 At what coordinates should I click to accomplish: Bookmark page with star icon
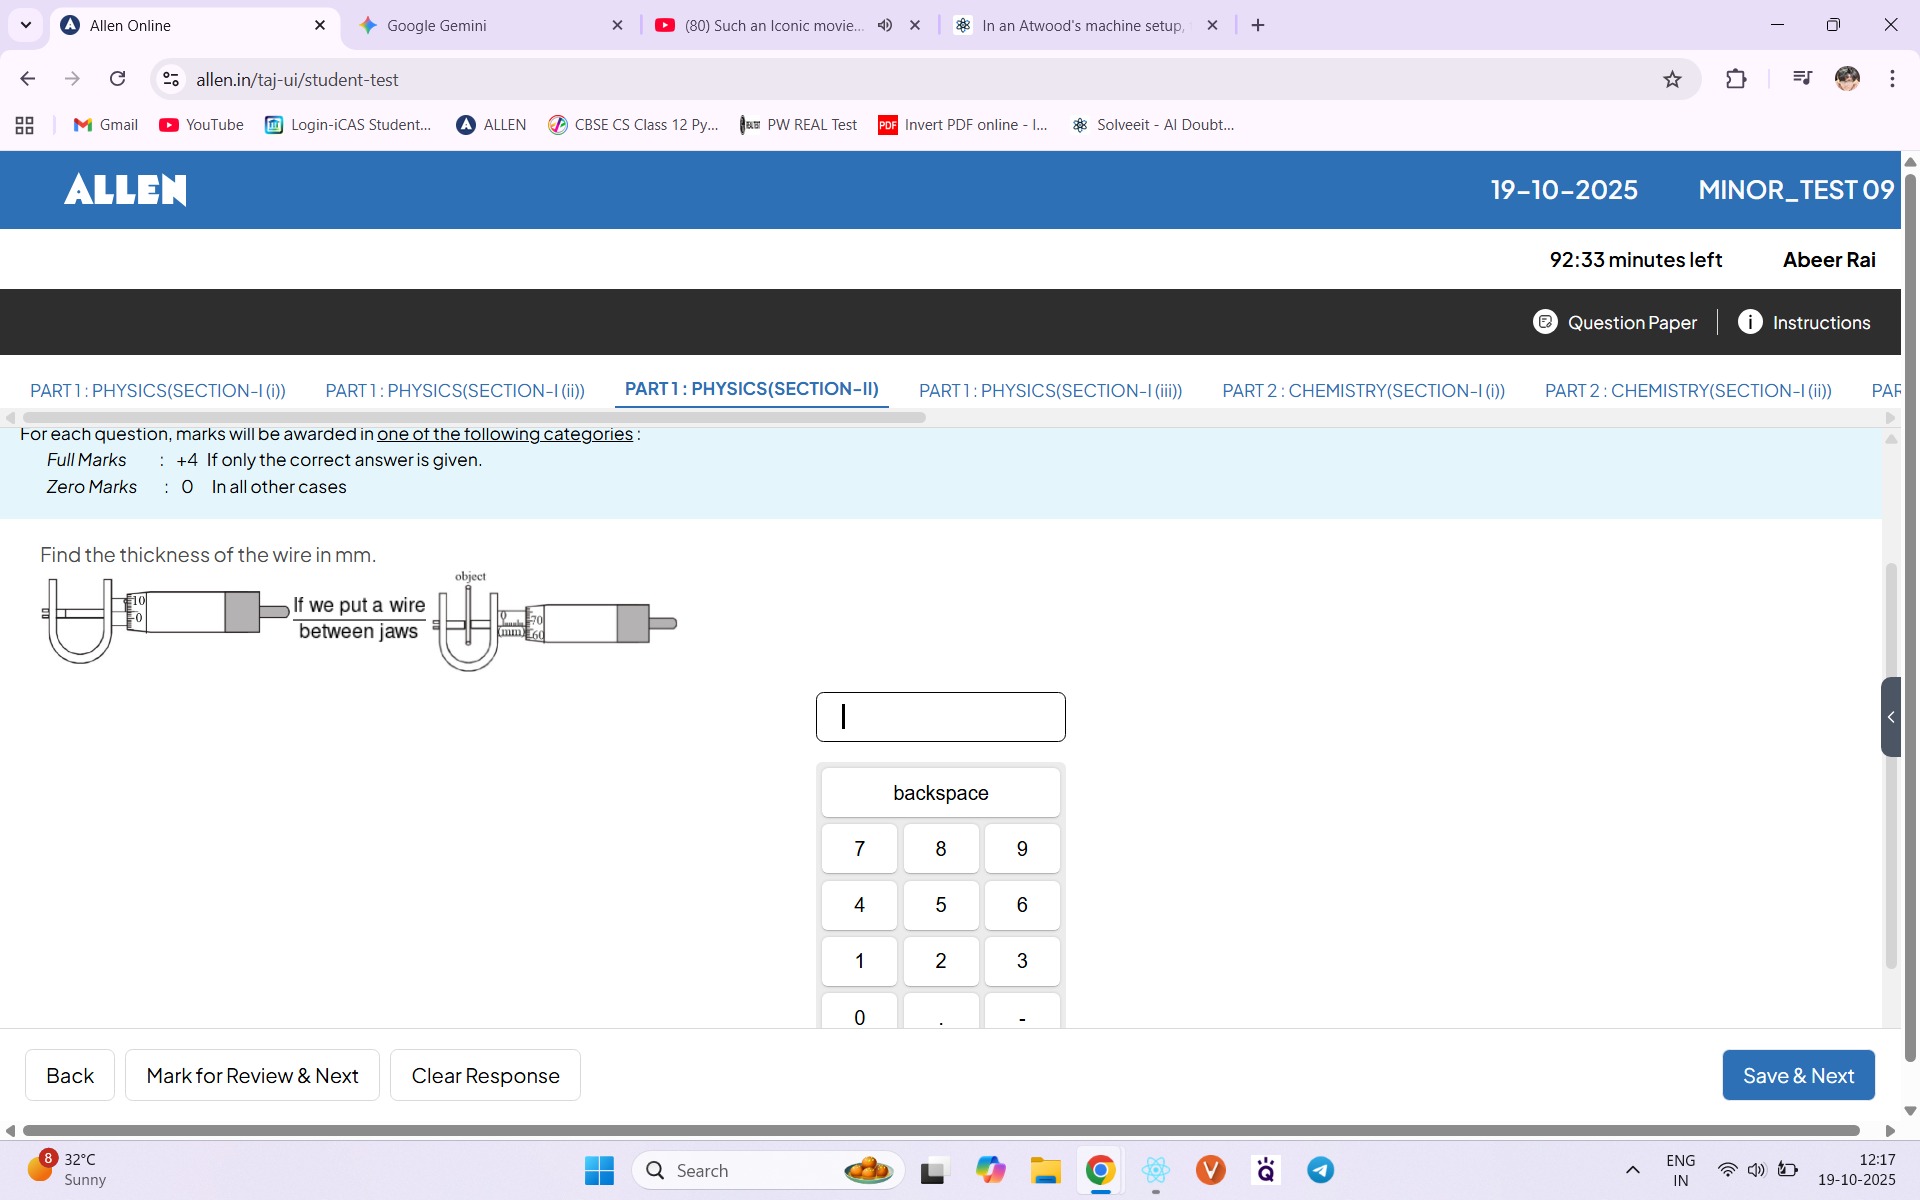pos(1672,79)
